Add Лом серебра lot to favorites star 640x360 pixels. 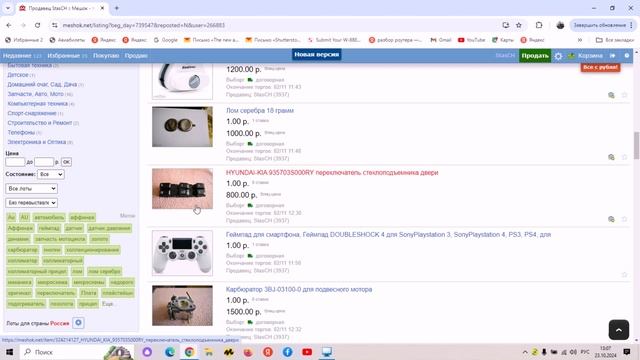click(x=624, y=157)
